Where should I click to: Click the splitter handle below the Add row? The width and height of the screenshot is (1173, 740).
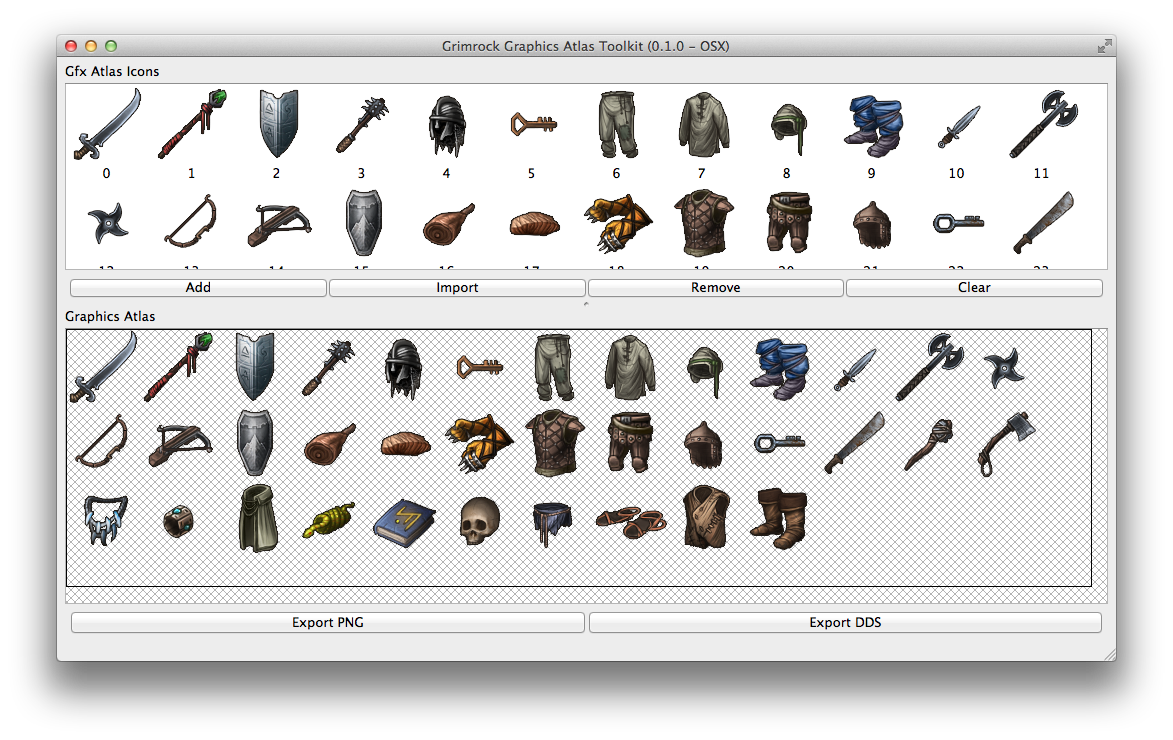(586, 304)
